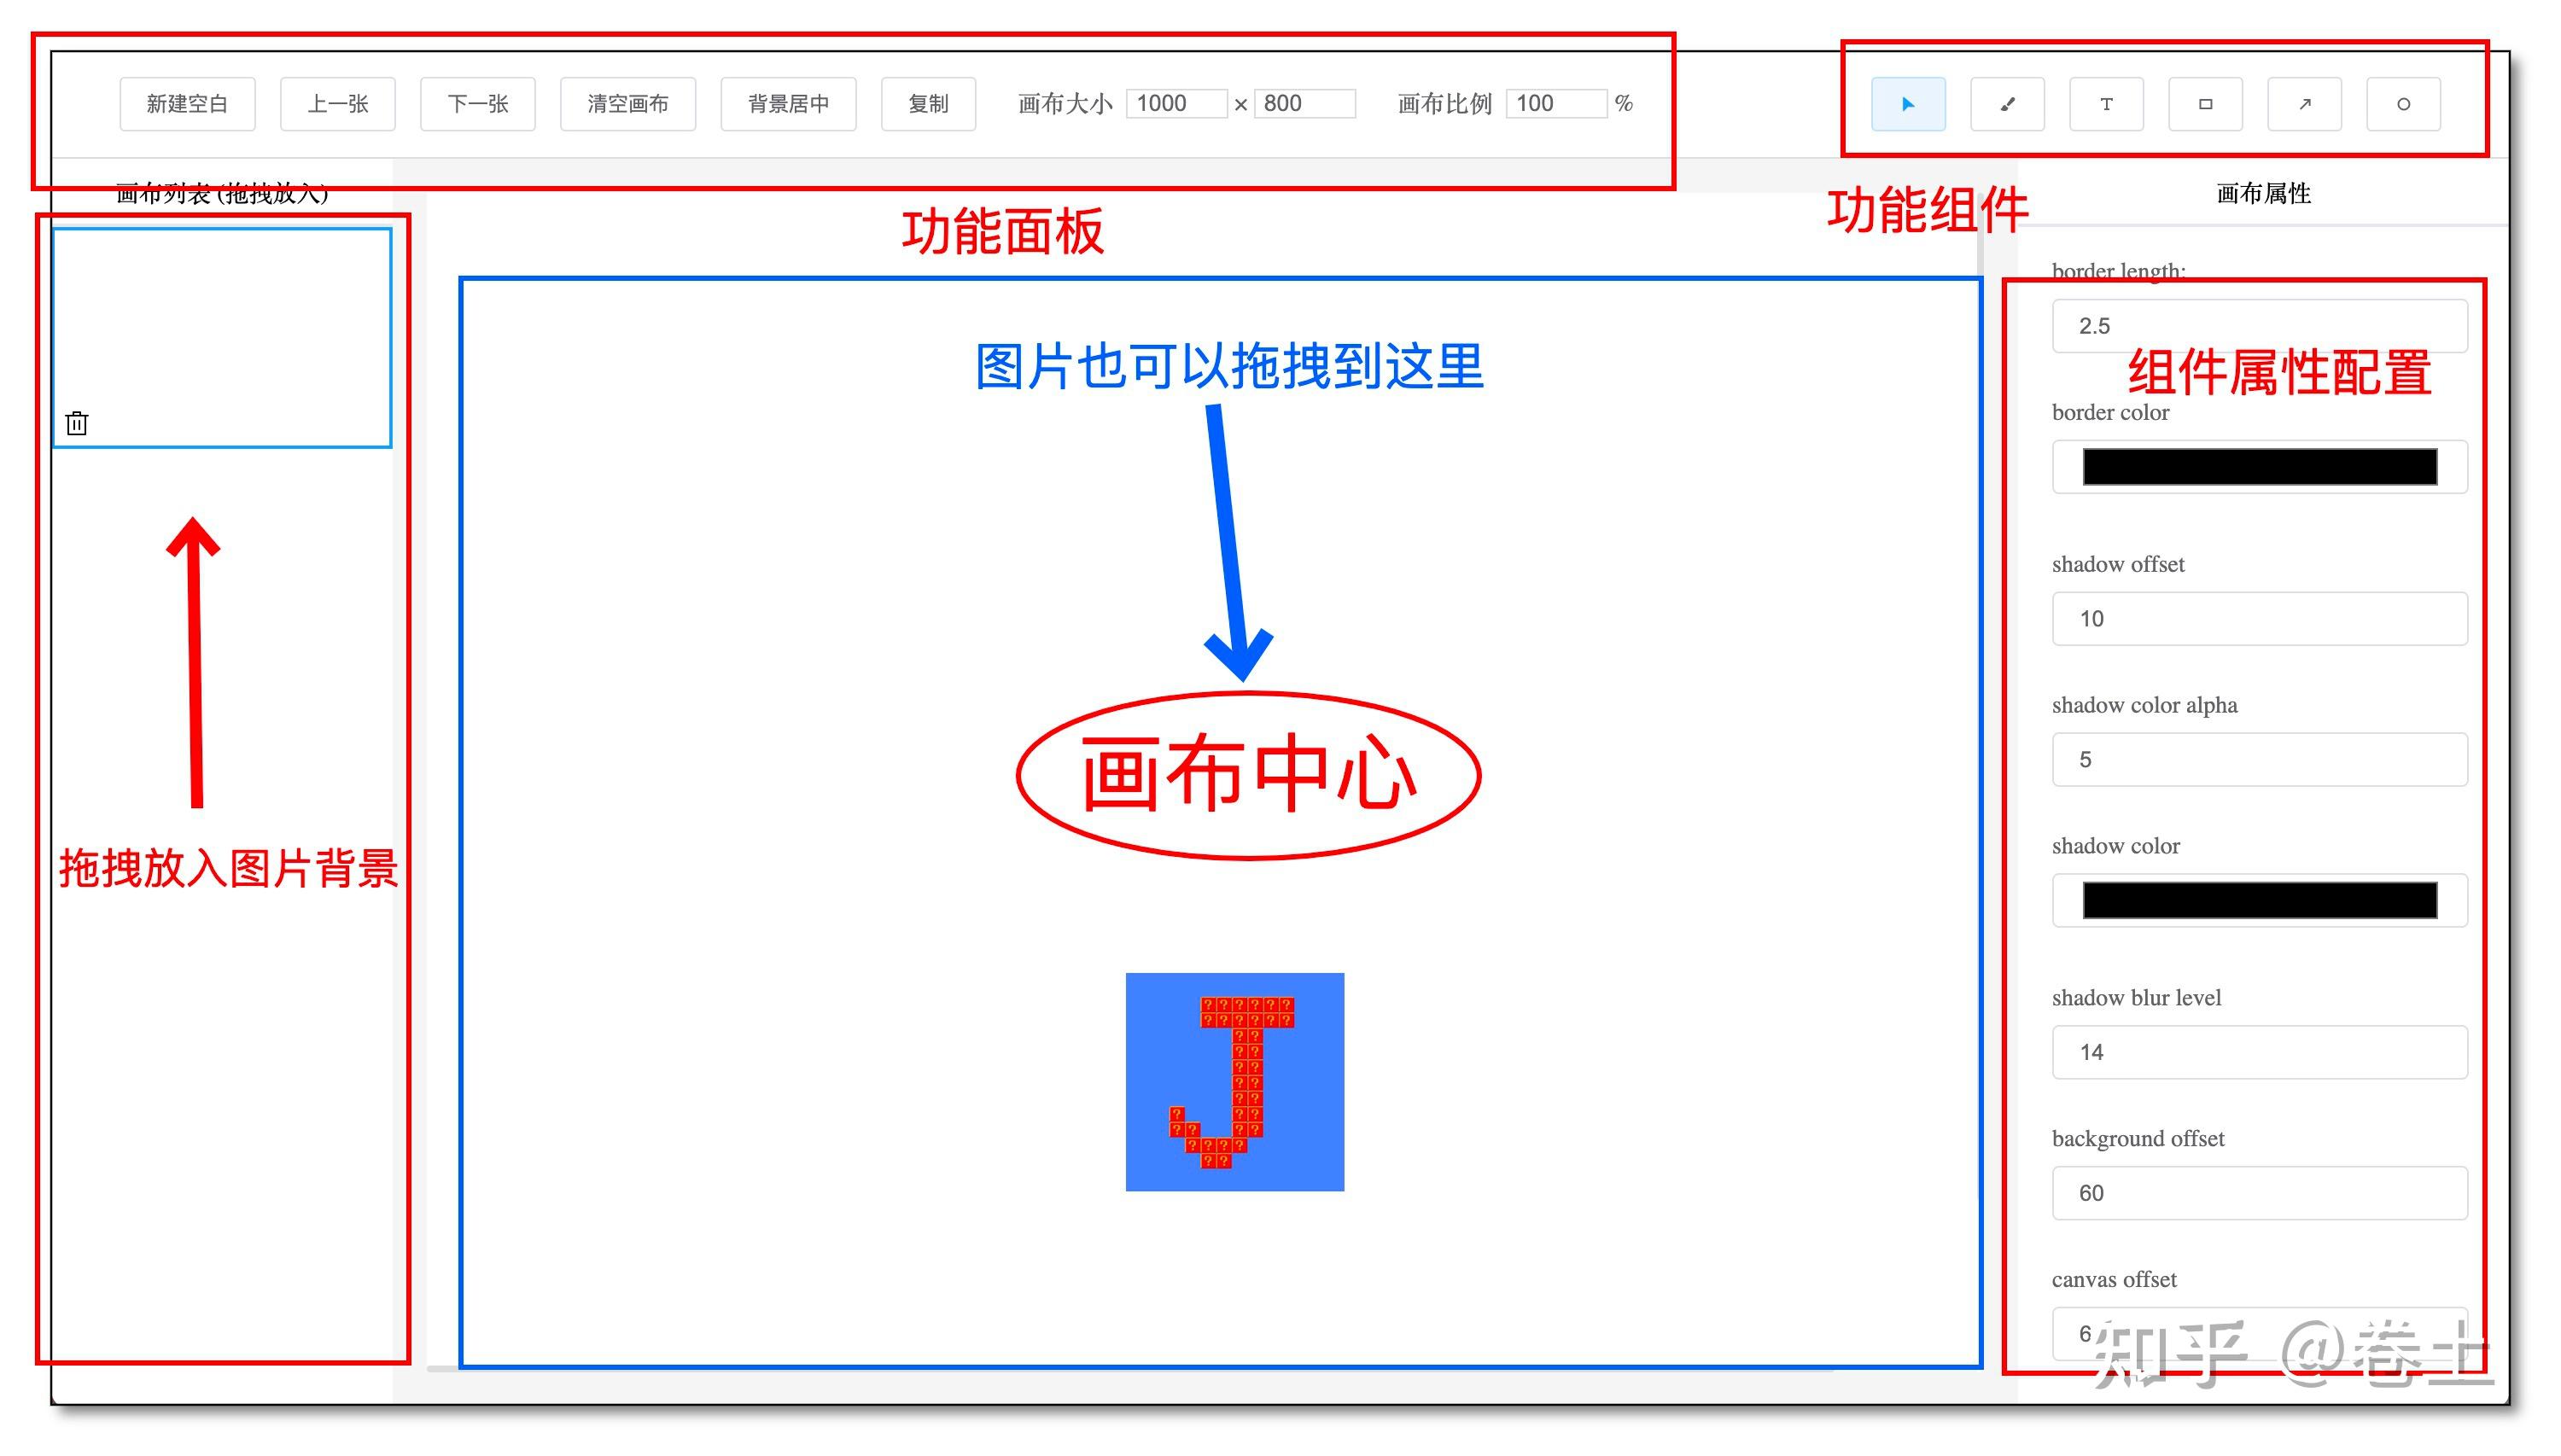Select the text (T) tool

(x=2106, y=103)
